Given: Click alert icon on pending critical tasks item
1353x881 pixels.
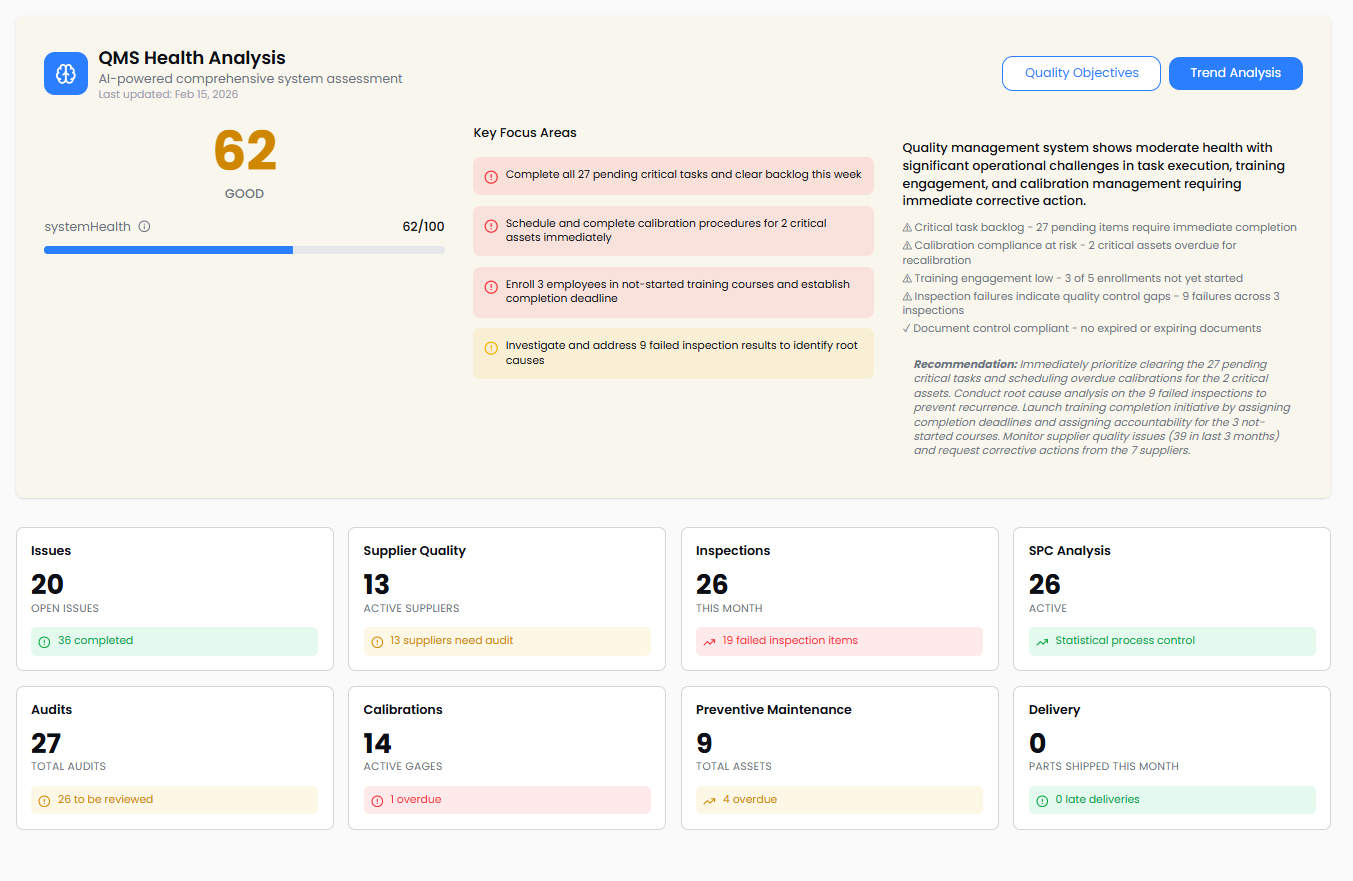Looking at the screenshot, I should click(x=491, y=176).
